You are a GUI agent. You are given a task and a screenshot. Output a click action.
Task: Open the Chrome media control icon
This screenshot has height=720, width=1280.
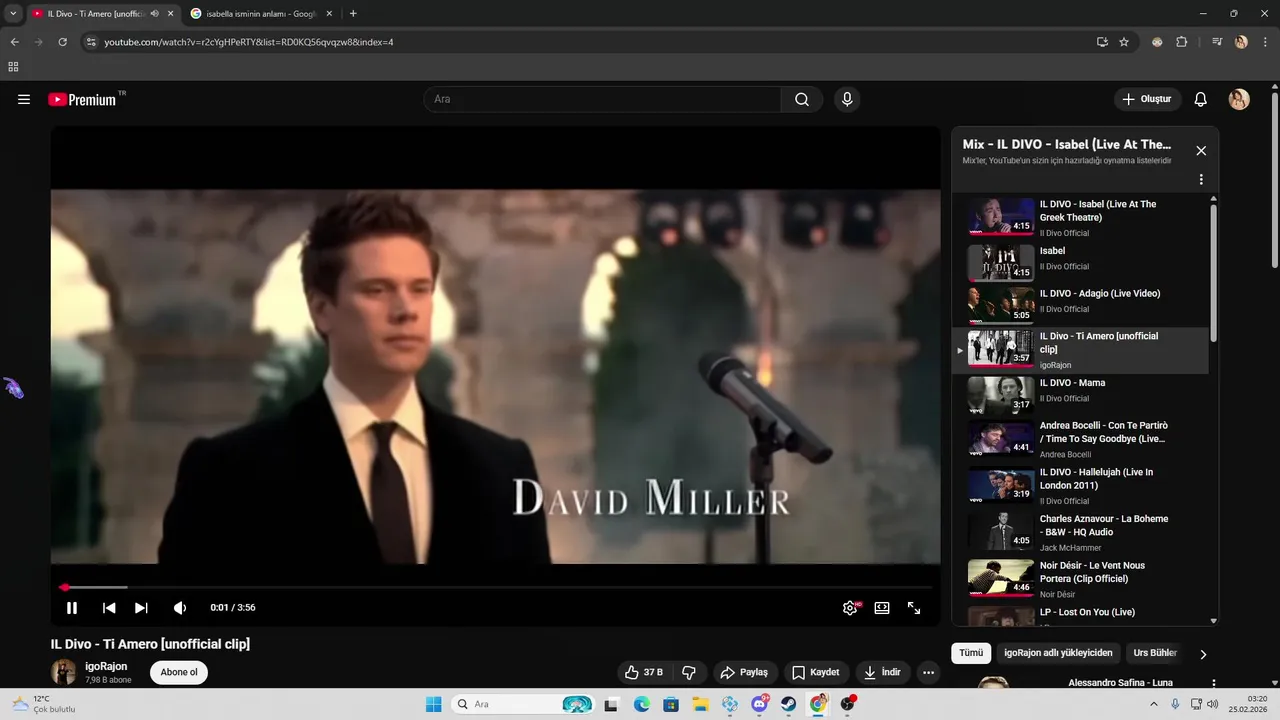[x=1217, y=42]
